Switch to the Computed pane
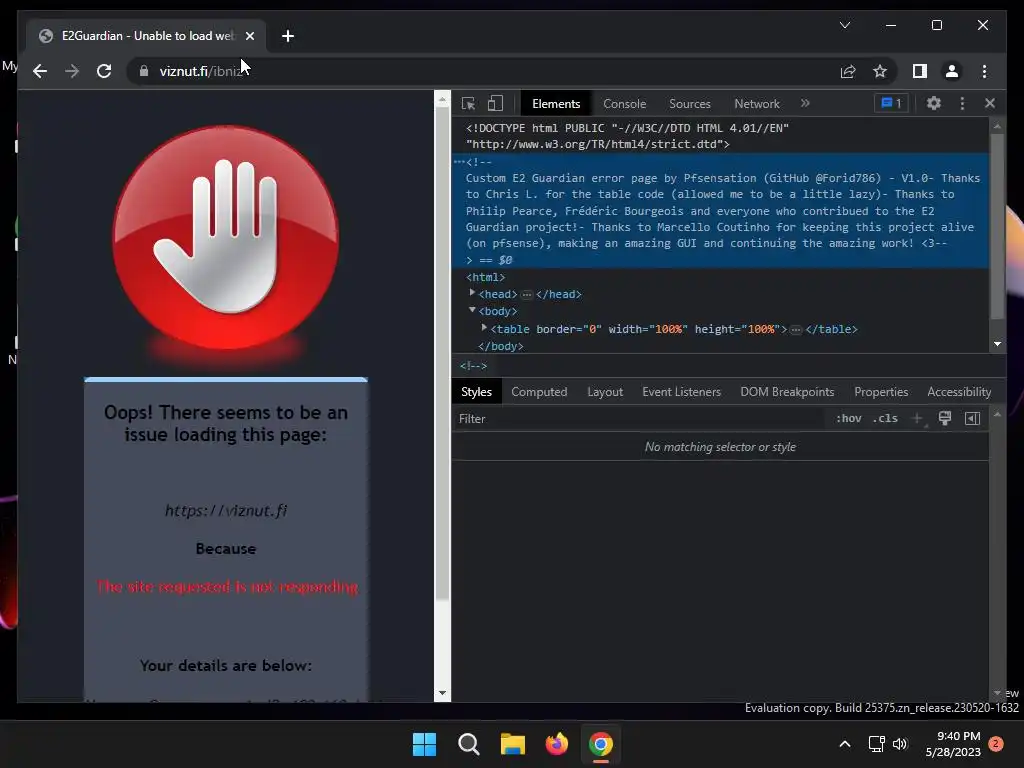Screen dimensions: 1024x768 539,392
